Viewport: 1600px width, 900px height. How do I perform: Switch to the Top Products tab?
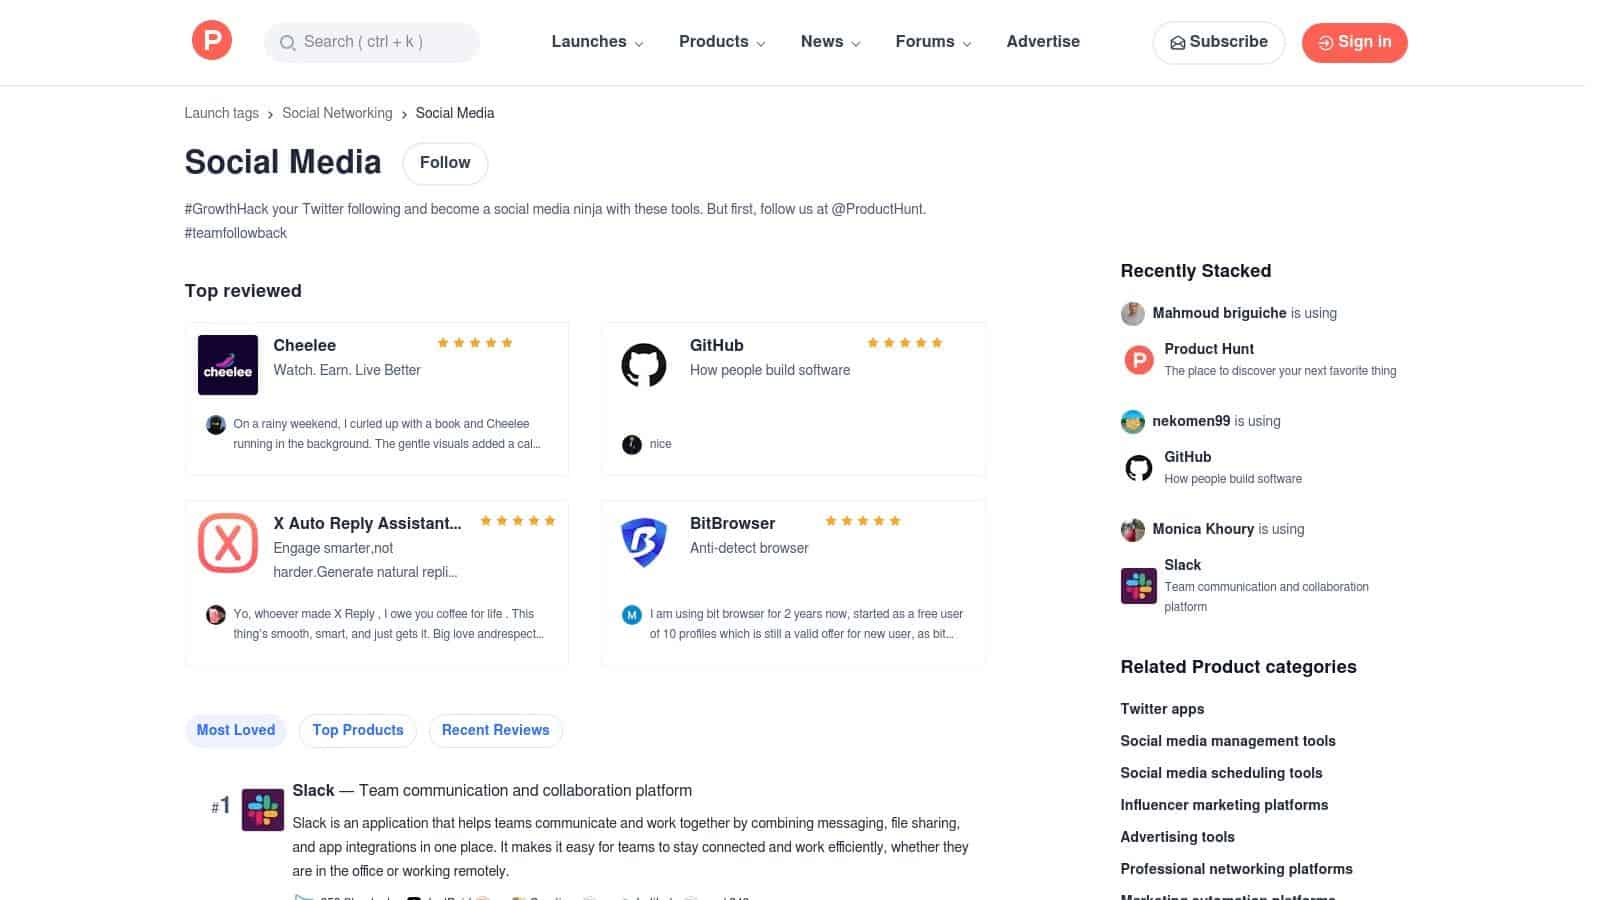(x=358, y=730)
